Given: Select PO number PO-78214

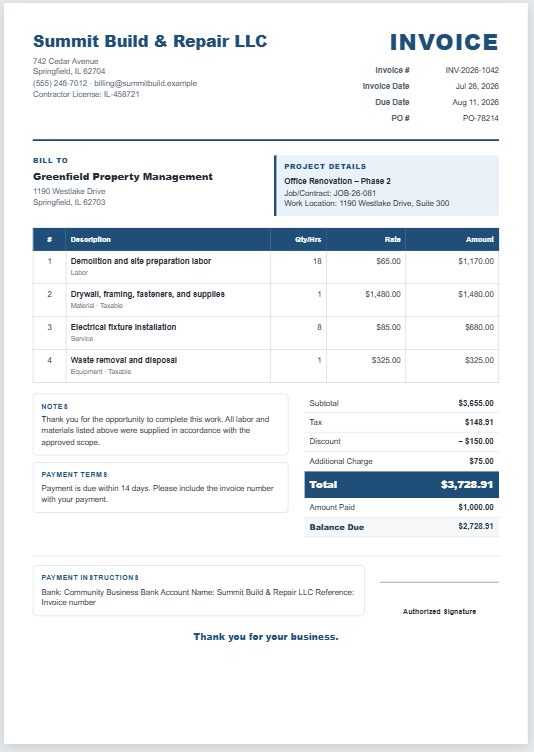Looking at the screenshot, I should 481,118.
